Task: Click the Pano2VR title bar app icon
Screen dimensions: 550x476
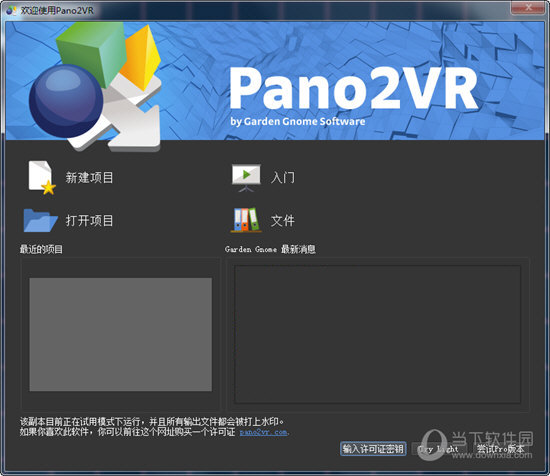Action: coord(11,10)
